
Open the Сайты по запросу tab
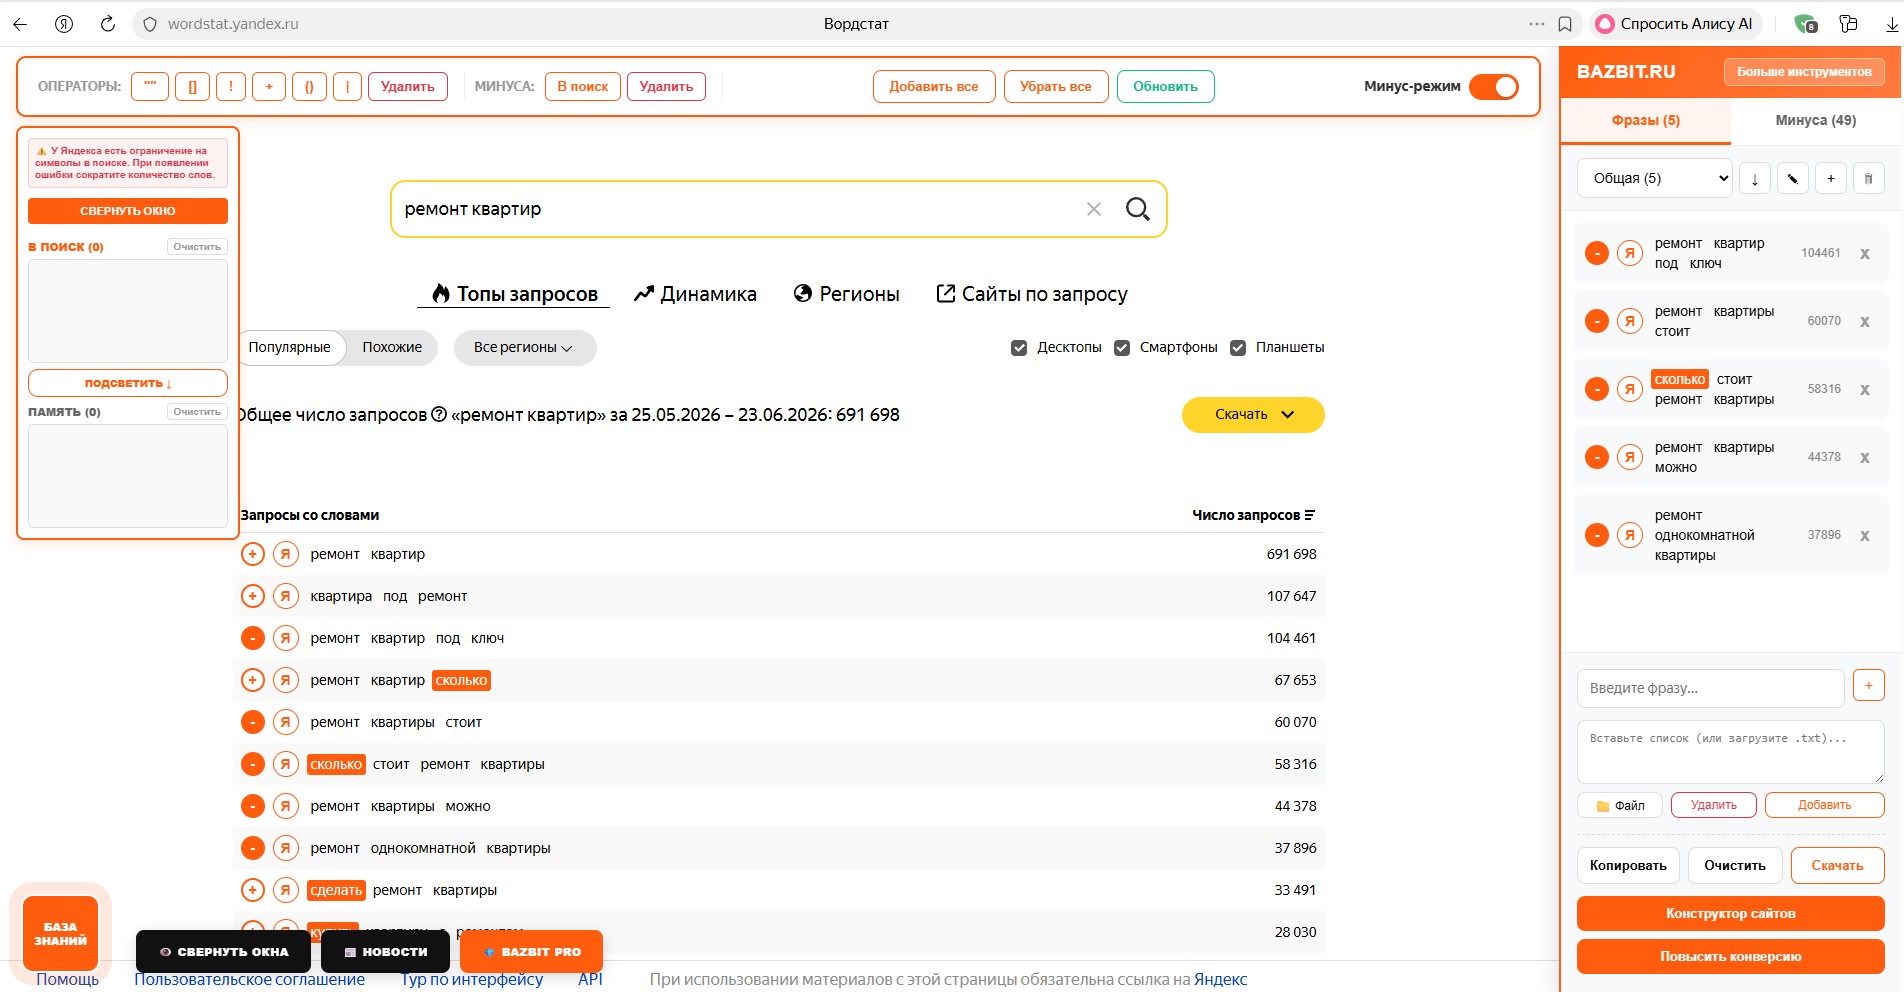coord(1032,294)
